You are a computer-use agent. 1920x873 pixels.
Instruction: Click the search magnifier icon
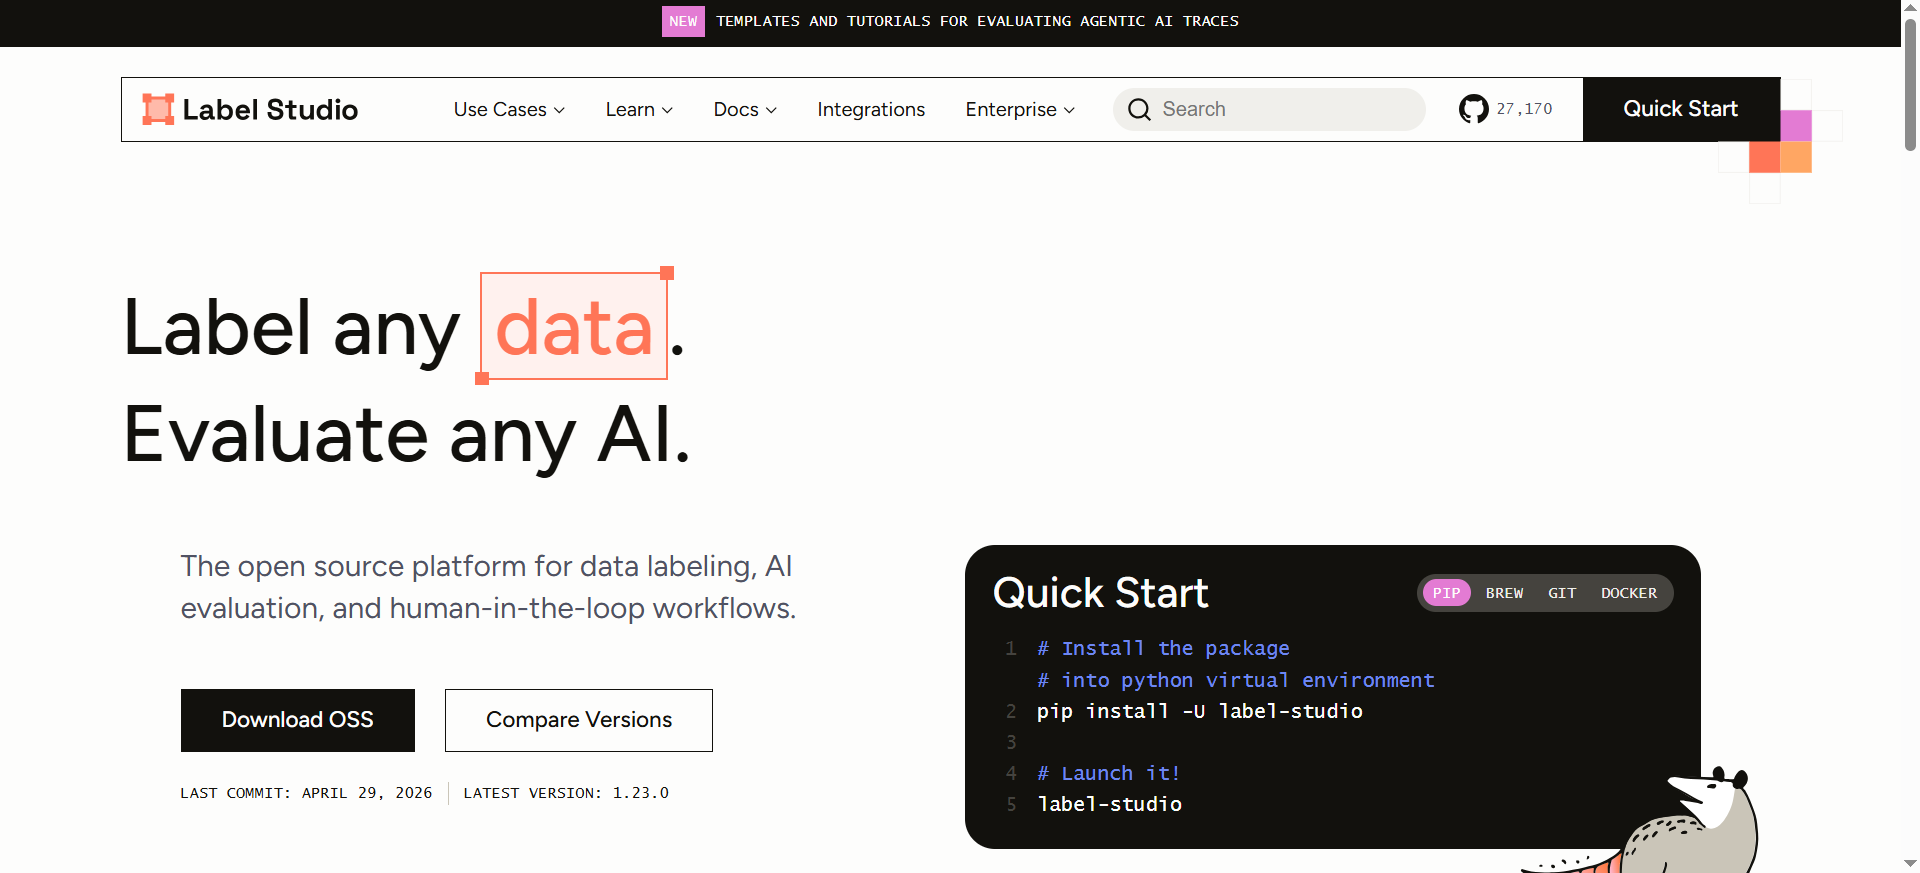click(1139, 109)
